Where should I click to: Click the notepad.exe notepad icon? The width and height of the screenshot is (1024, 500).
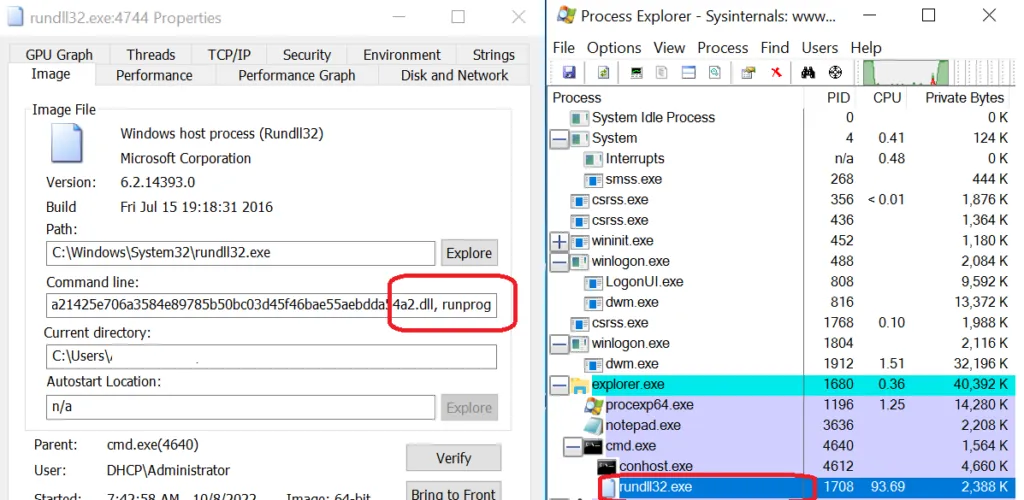[x=593, y=426]
